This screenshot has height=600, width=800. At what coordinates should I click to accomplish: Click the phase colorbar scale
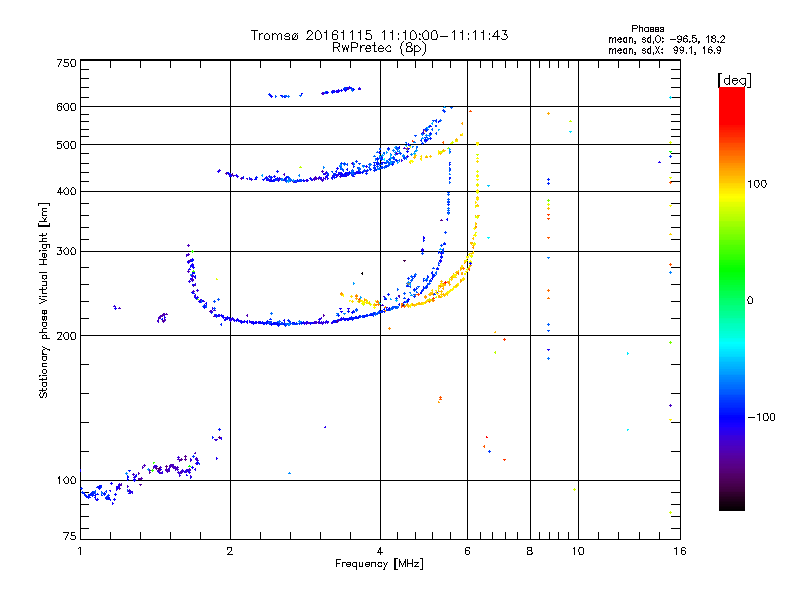[732, 298]
